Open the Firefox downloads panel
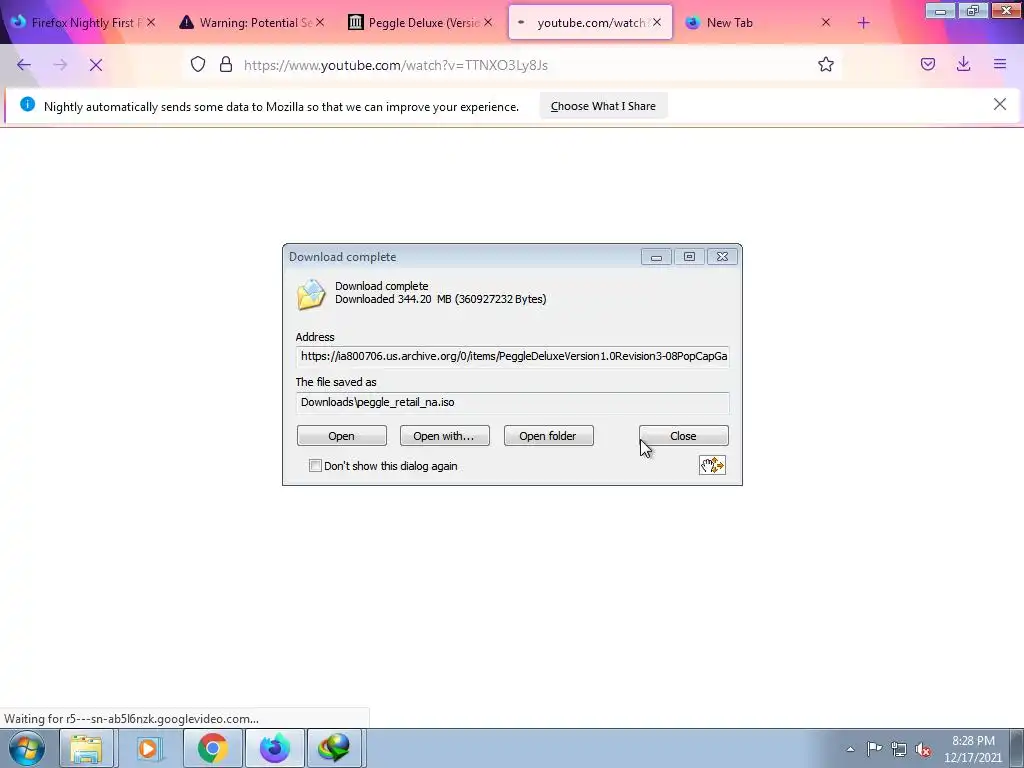 click(963, 64)
